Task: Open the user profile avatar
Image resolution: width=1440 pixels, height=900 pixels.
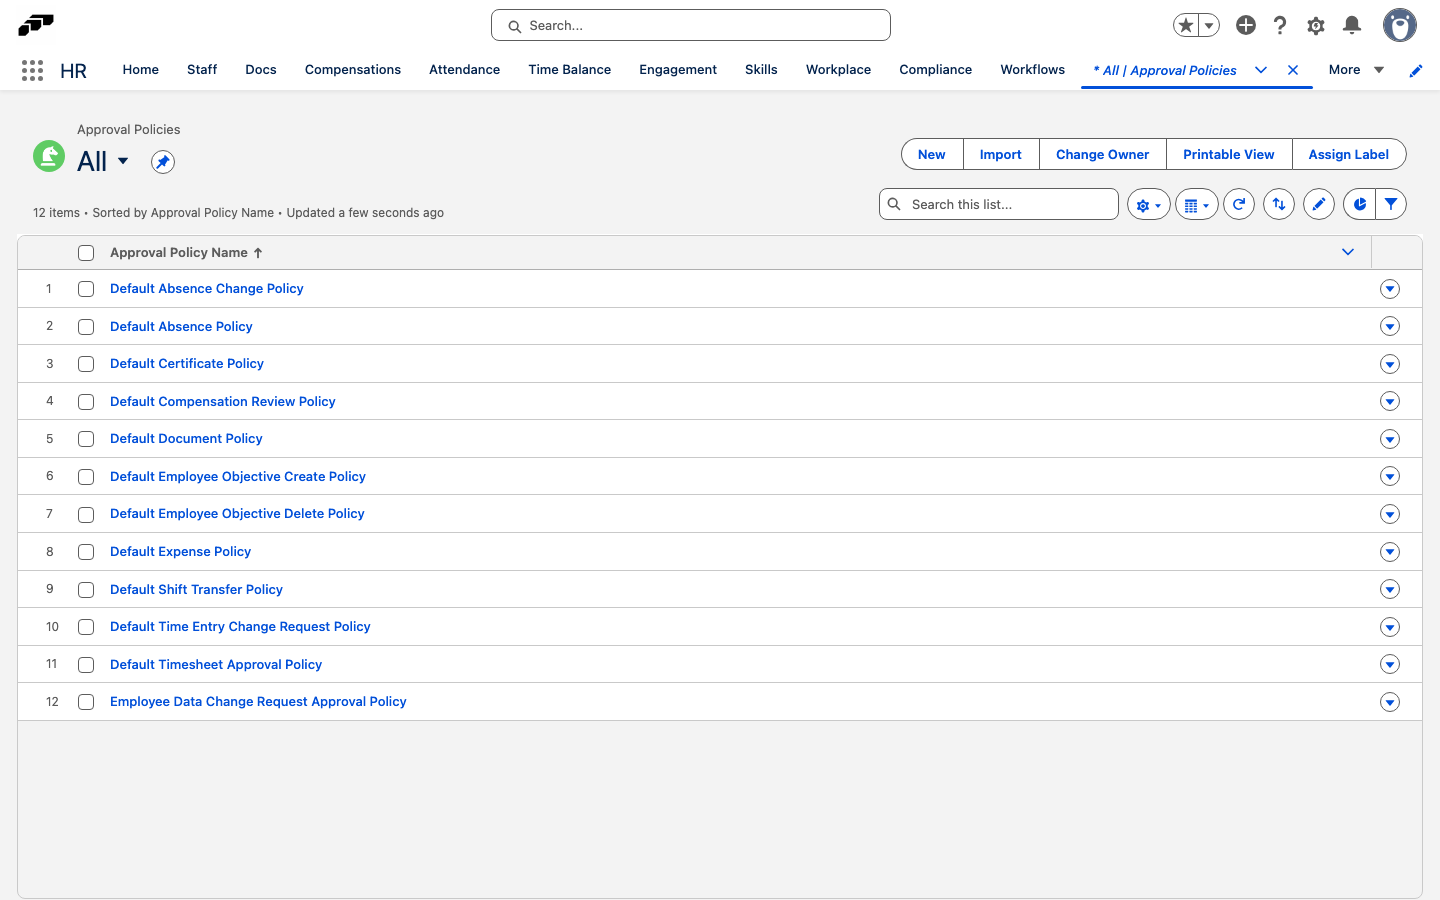Action: [x=1400, y=25]
